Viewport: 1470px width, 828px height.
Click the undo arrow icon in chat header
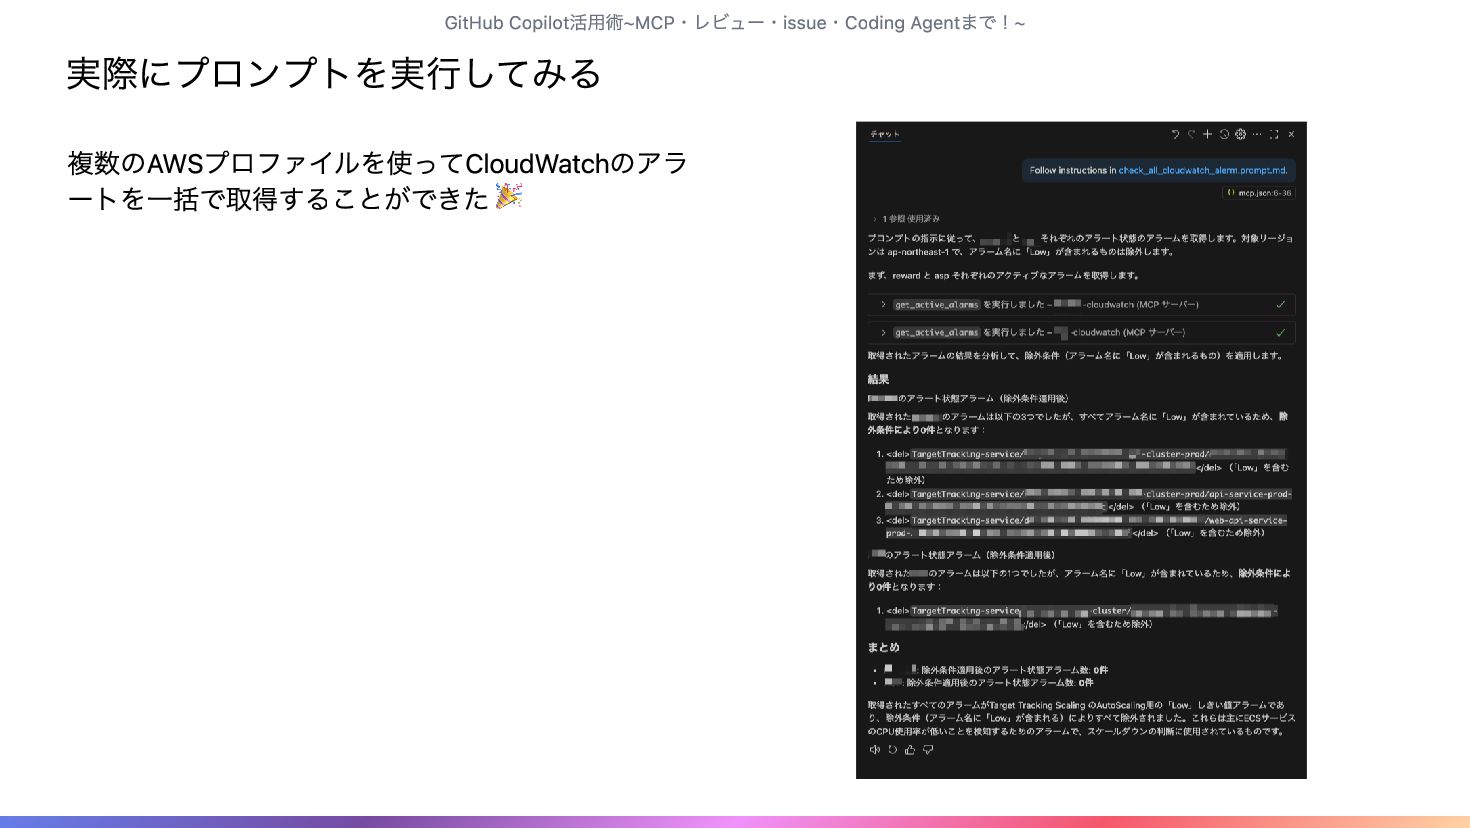[x=1175, y=134]
